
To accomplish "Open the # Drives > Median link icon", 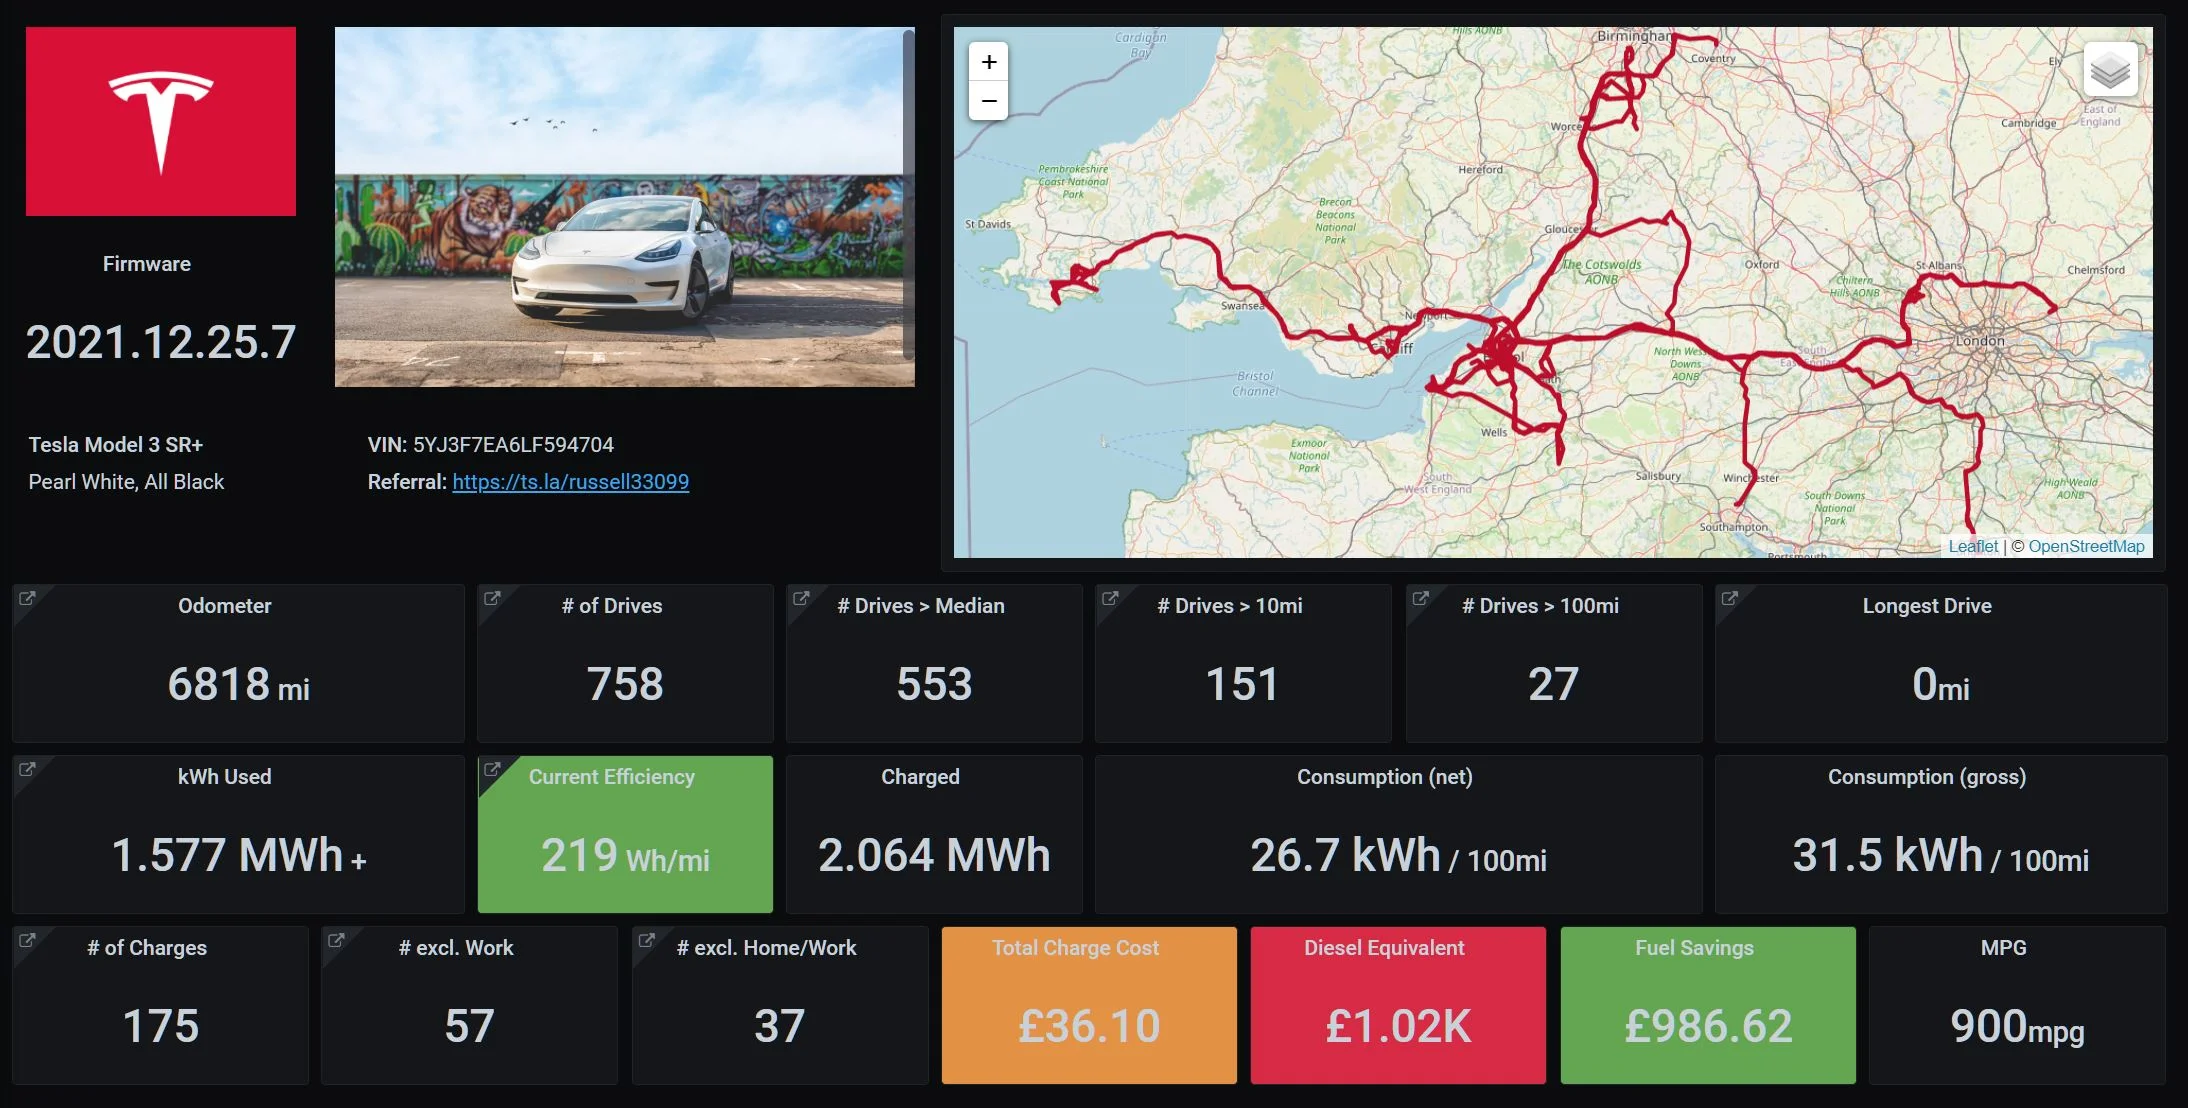I will pyautogui.click(x=801, y=598).
